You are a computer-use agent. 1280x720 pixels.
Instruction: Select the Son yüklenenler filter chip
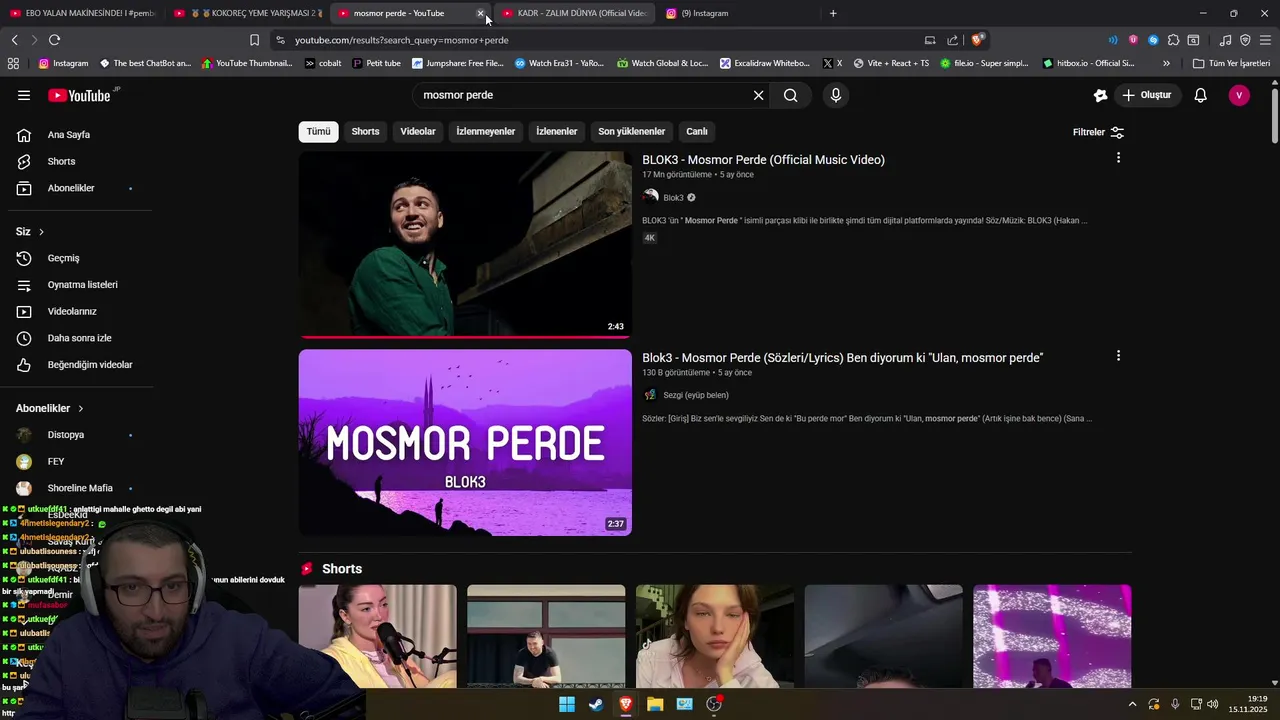tap(632, 132)
